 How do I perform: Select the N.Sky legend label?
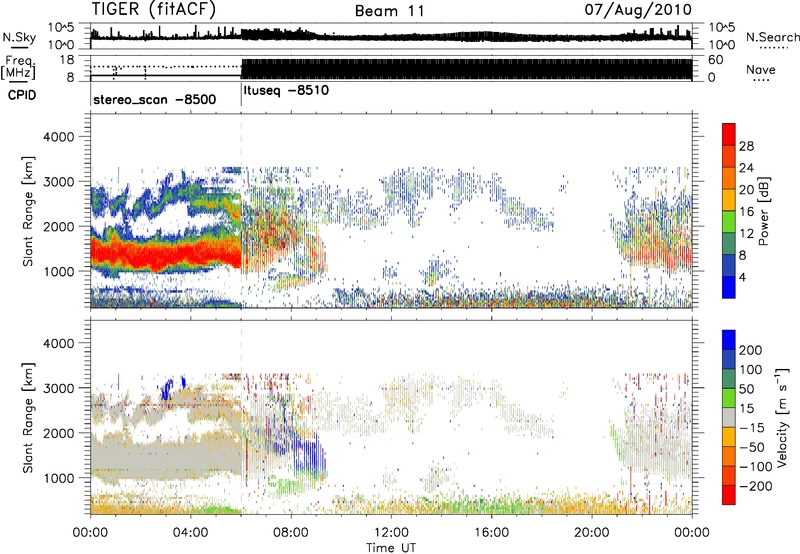click(x=19, y=37)
